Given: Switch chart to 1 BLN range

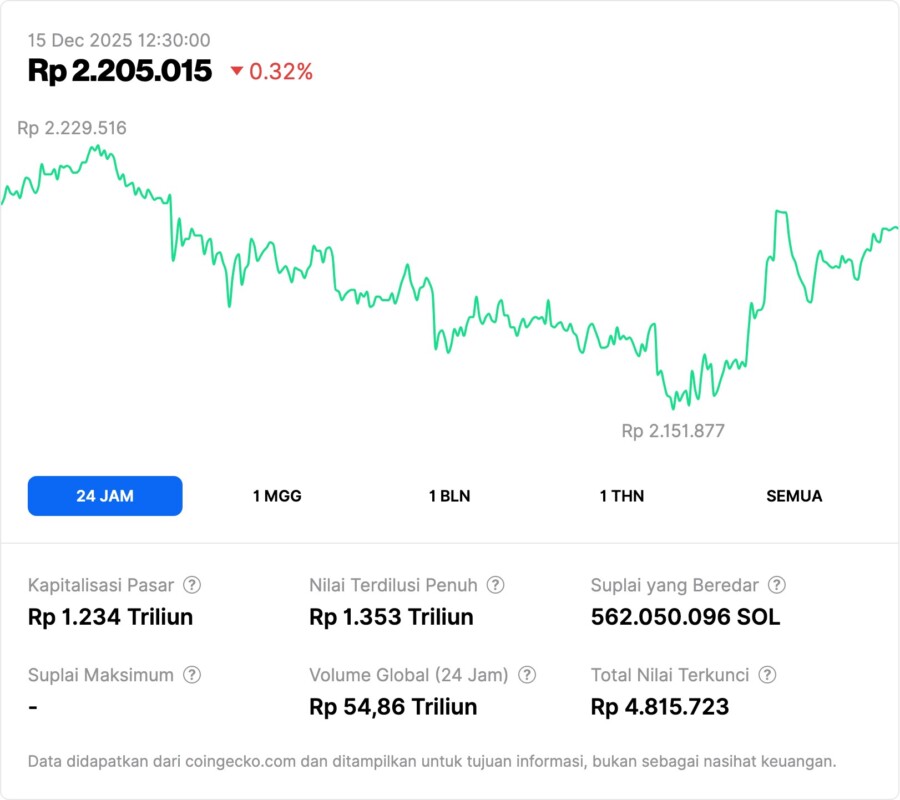Looking at the screenshot, I should coord(450,496).
